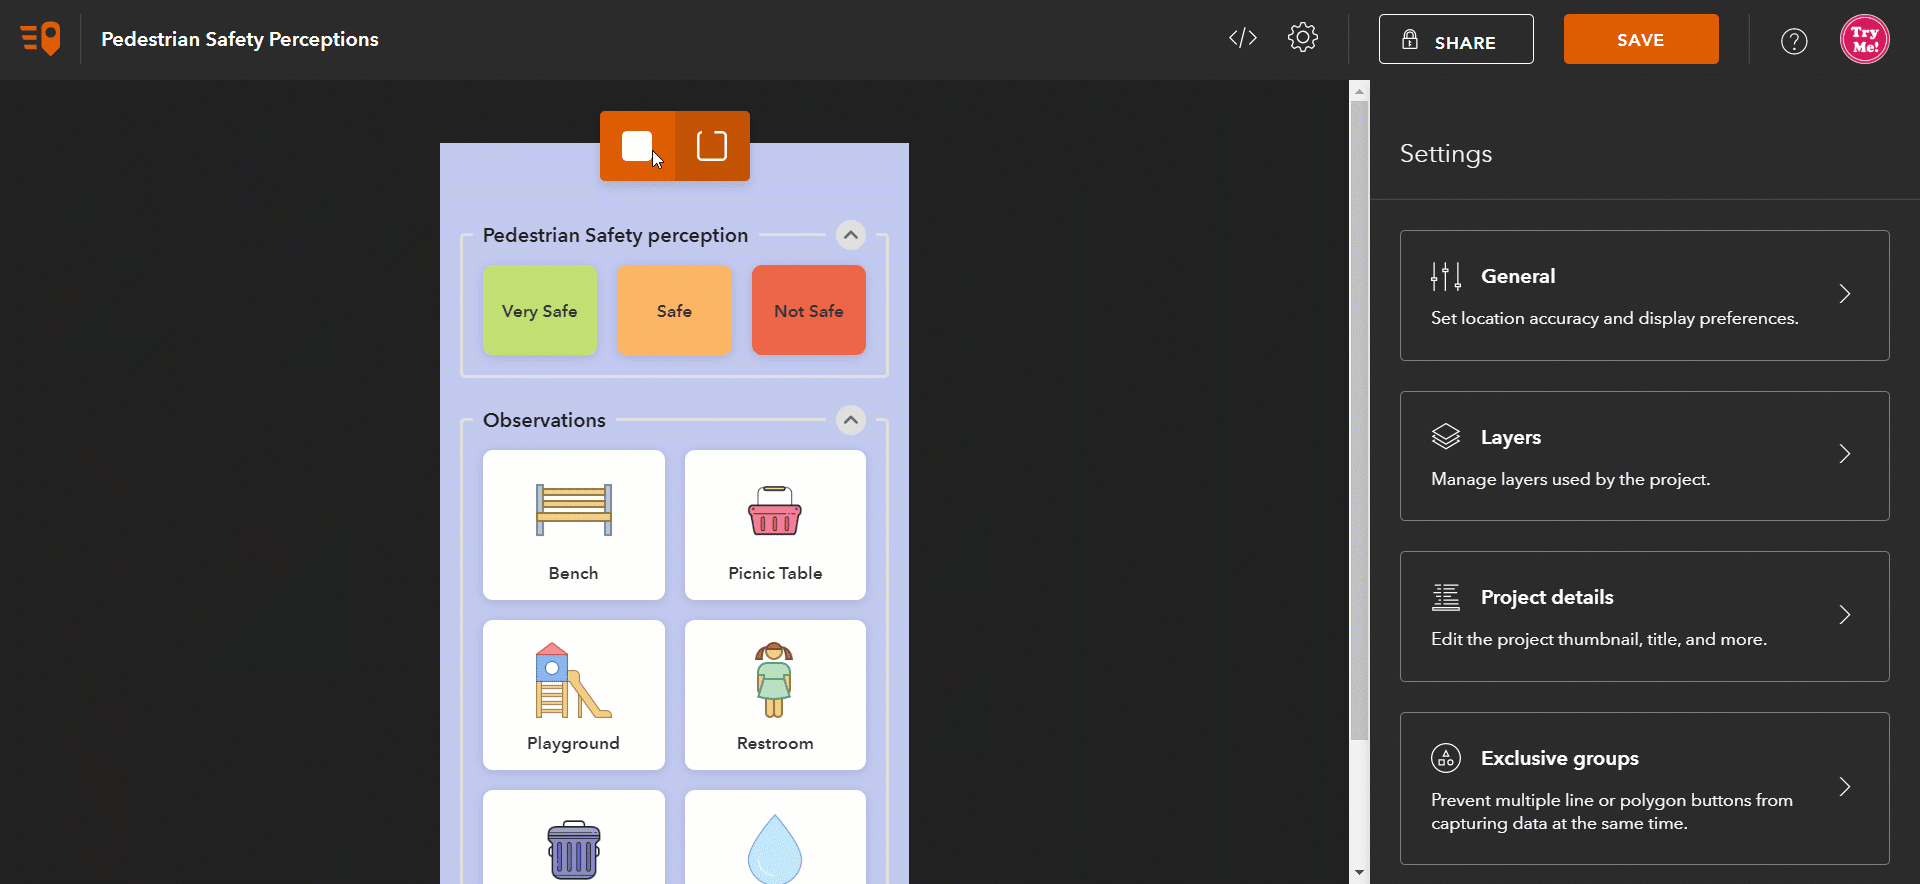Click the Settings panel heading
1920x884 pixels.
pyautogui.click(x=1446, y=154)
